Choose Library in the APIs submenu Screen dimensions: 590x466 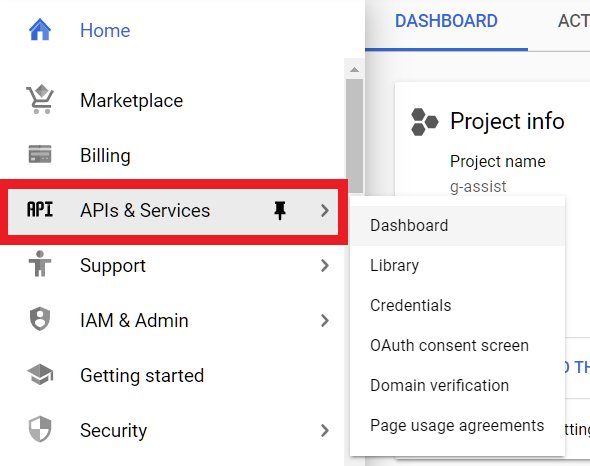click(x=457, y=265)
